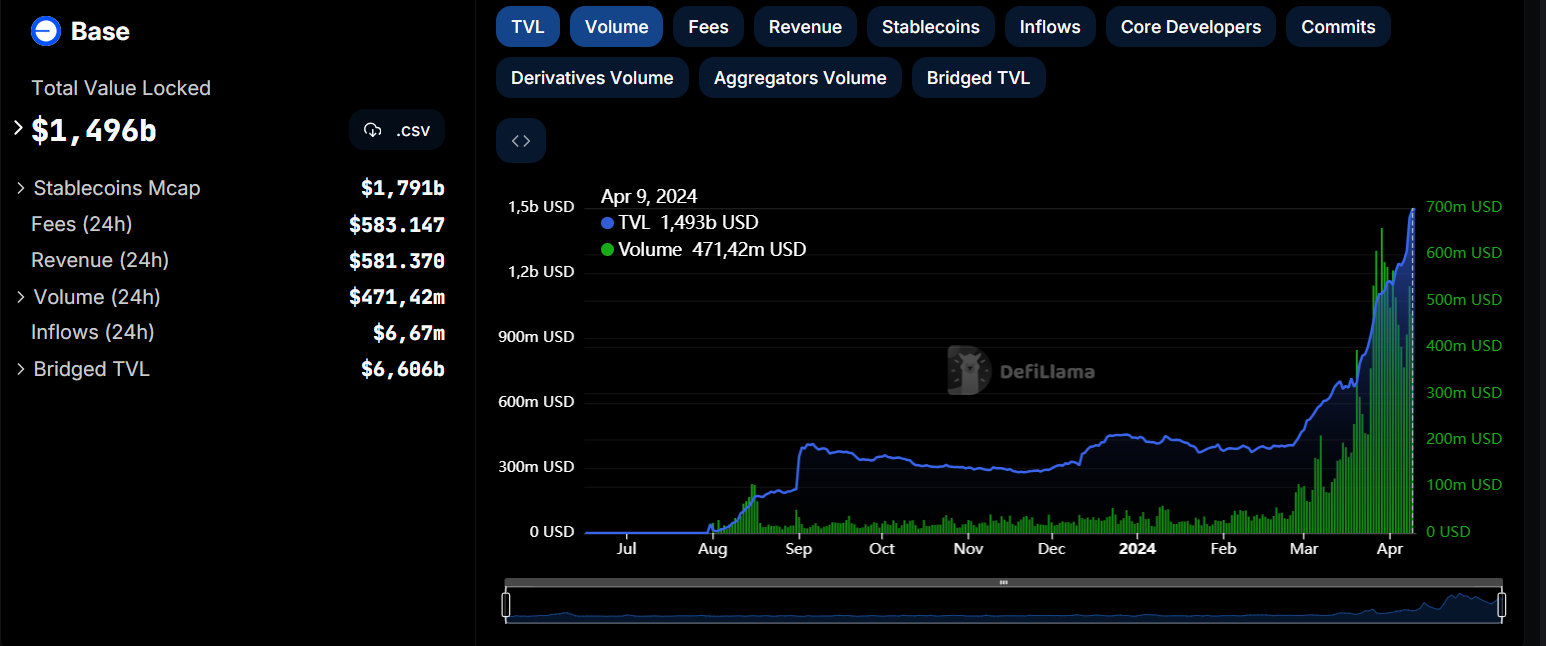The height and width of the screenshot is (646, 1546).
Task: Click the 600m USD left axis label
Action: coord(537,402)
